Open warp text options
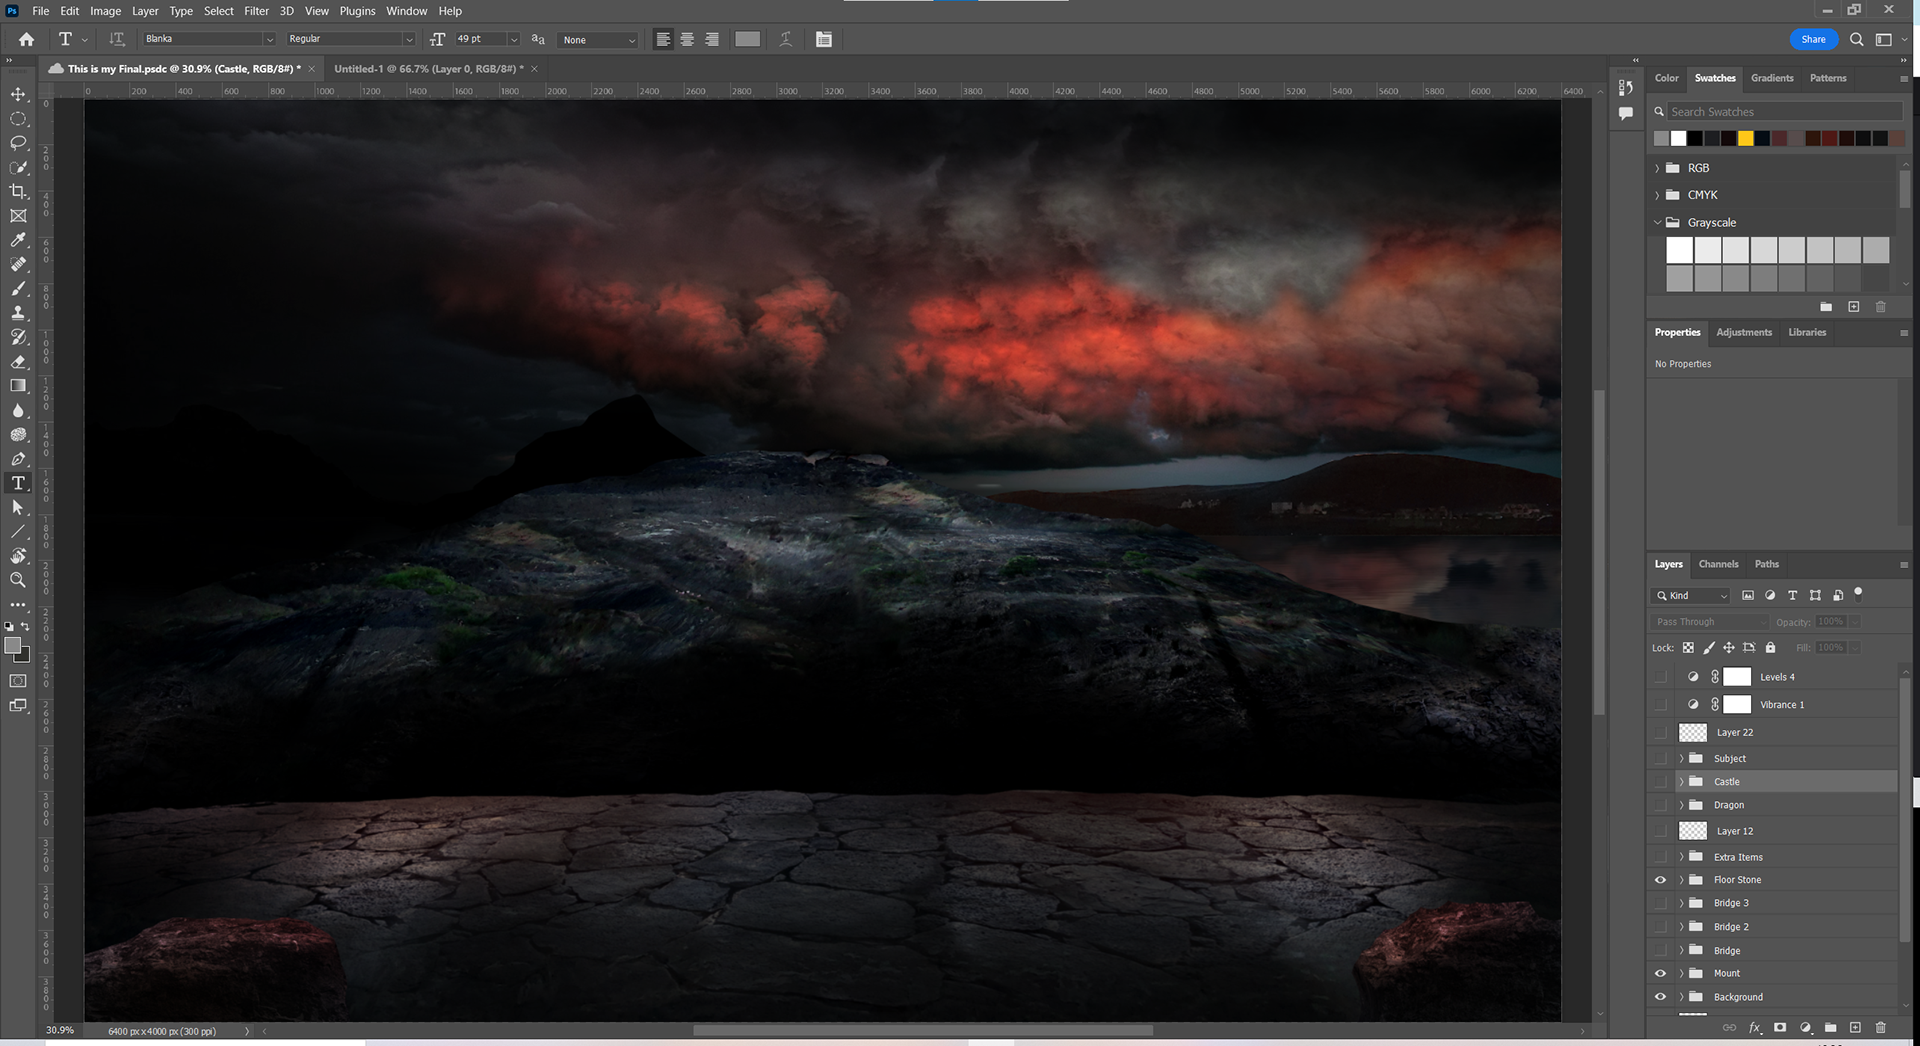Viewport: 1920px width, 1046px height. pyautogui.click(x=786, y=39)
